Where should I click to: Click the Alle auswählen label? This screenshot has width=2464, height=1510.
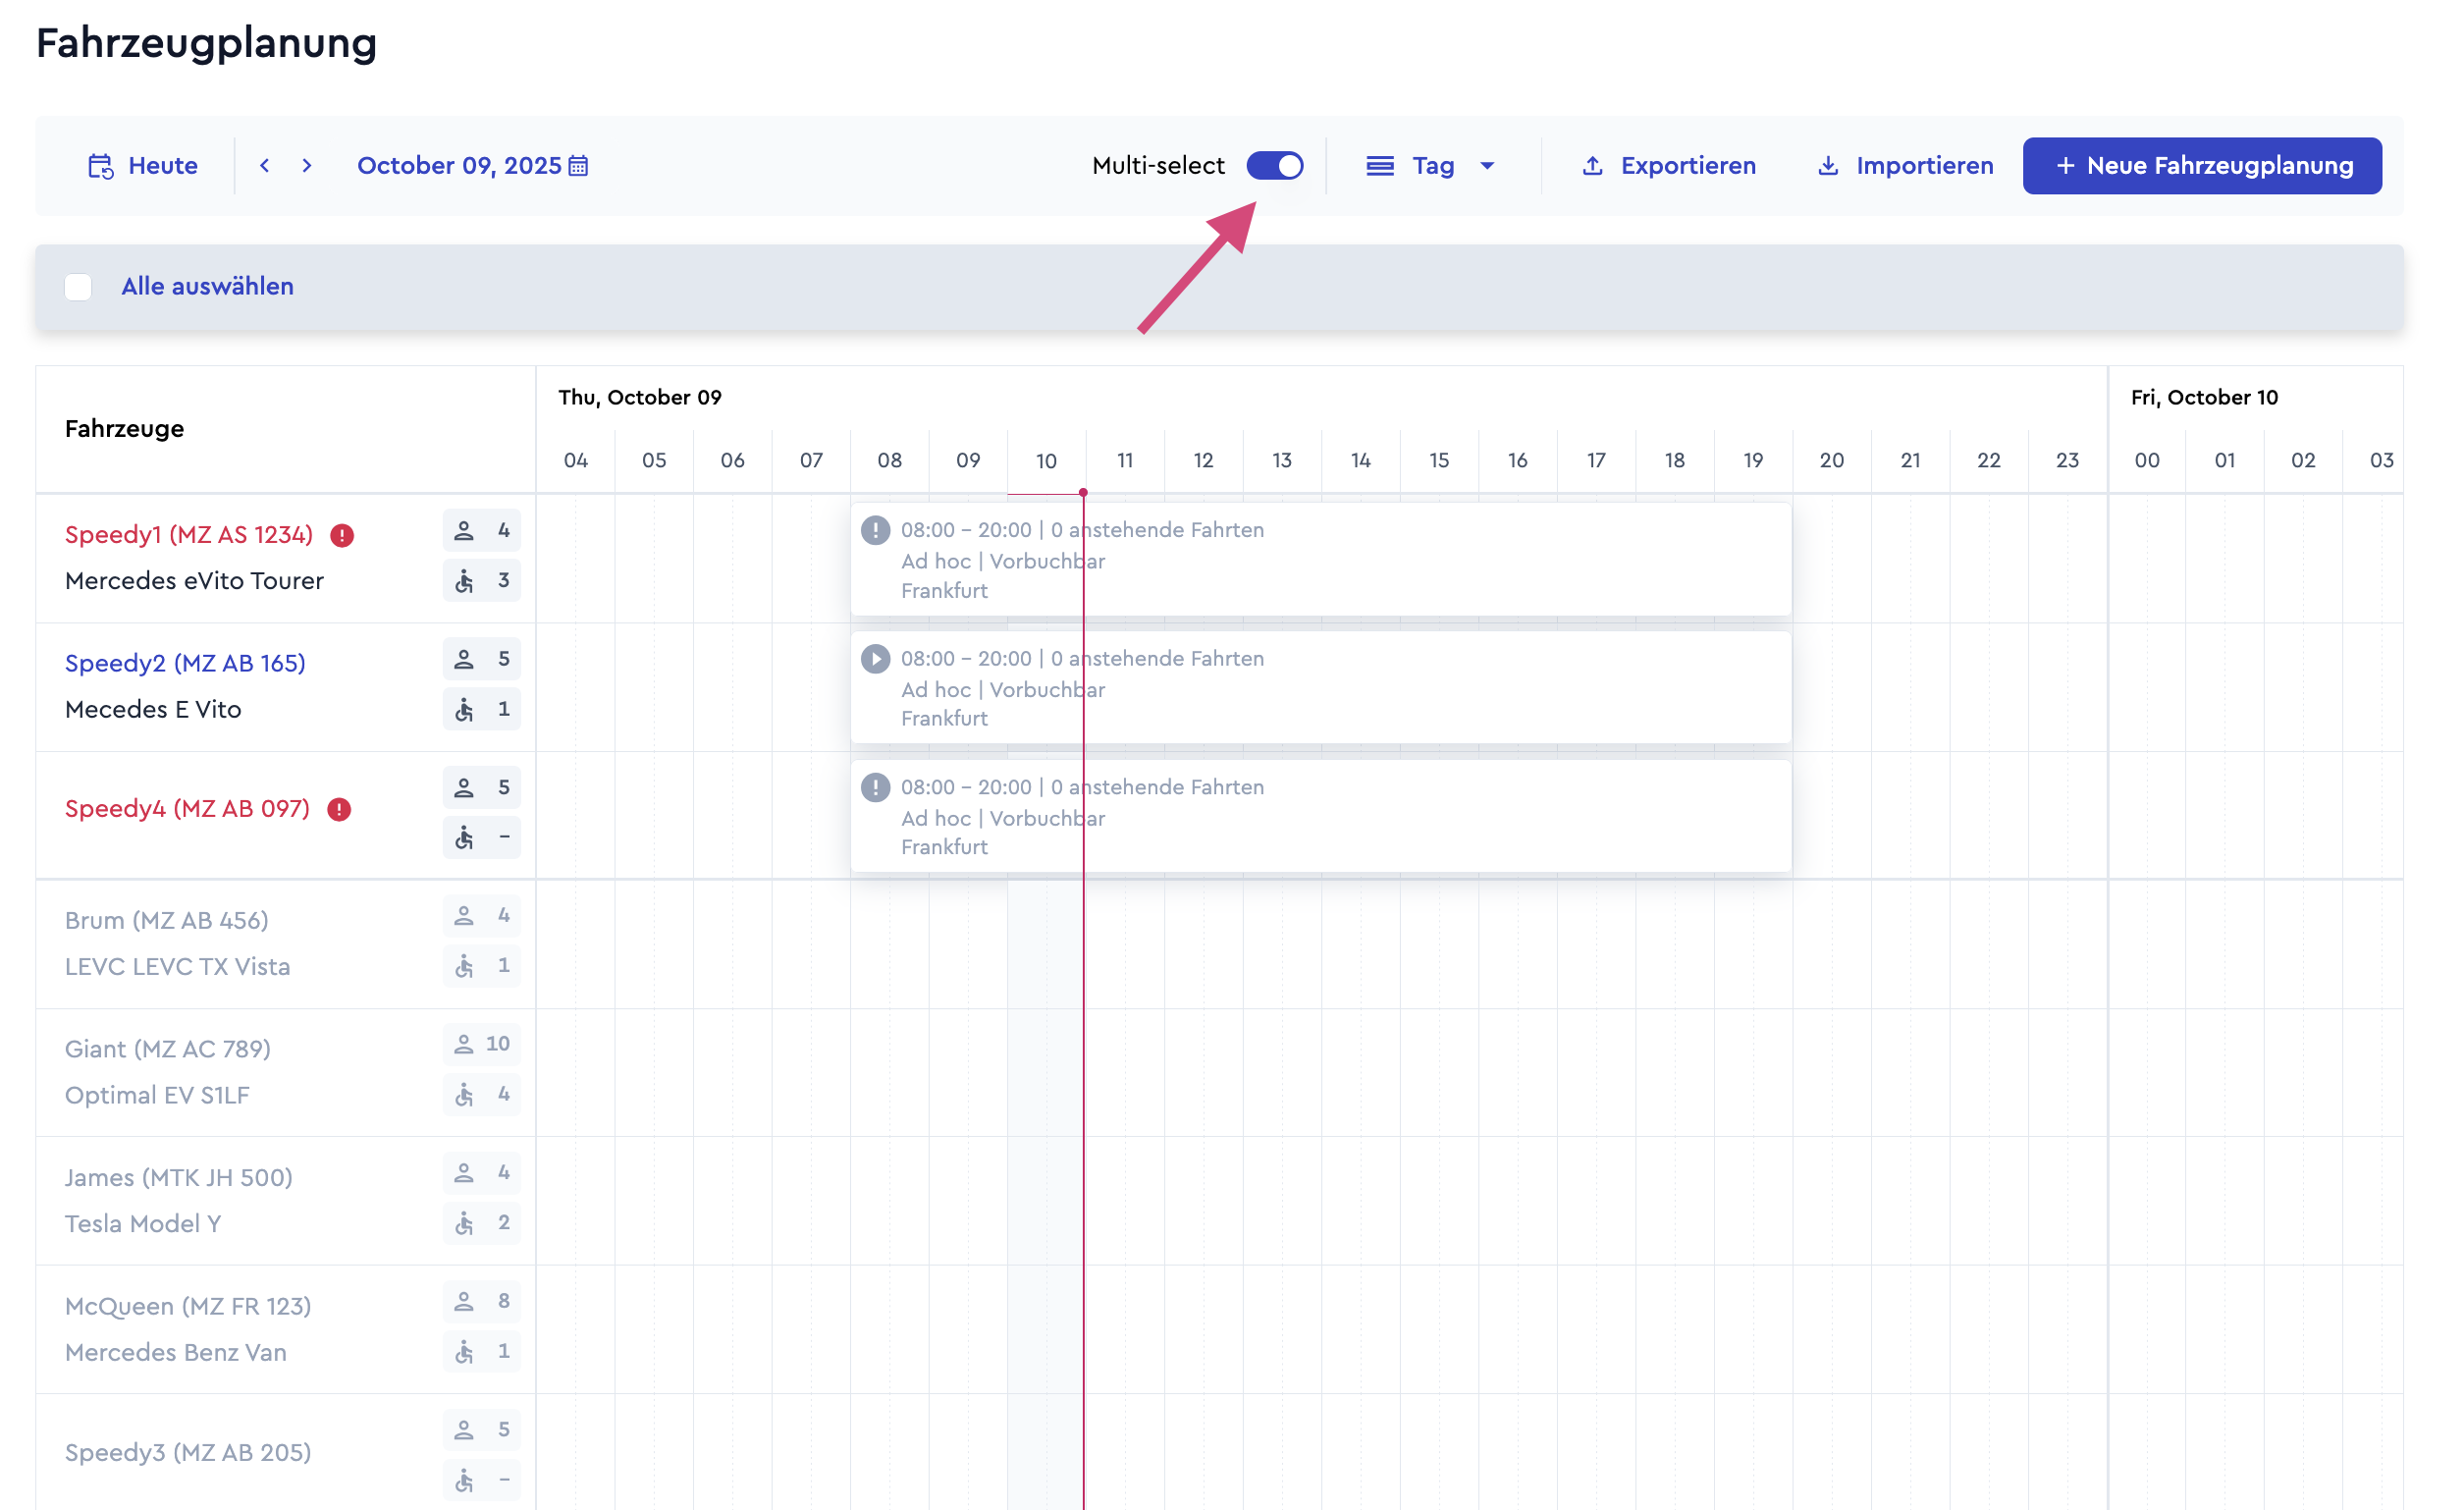(207, 287)
